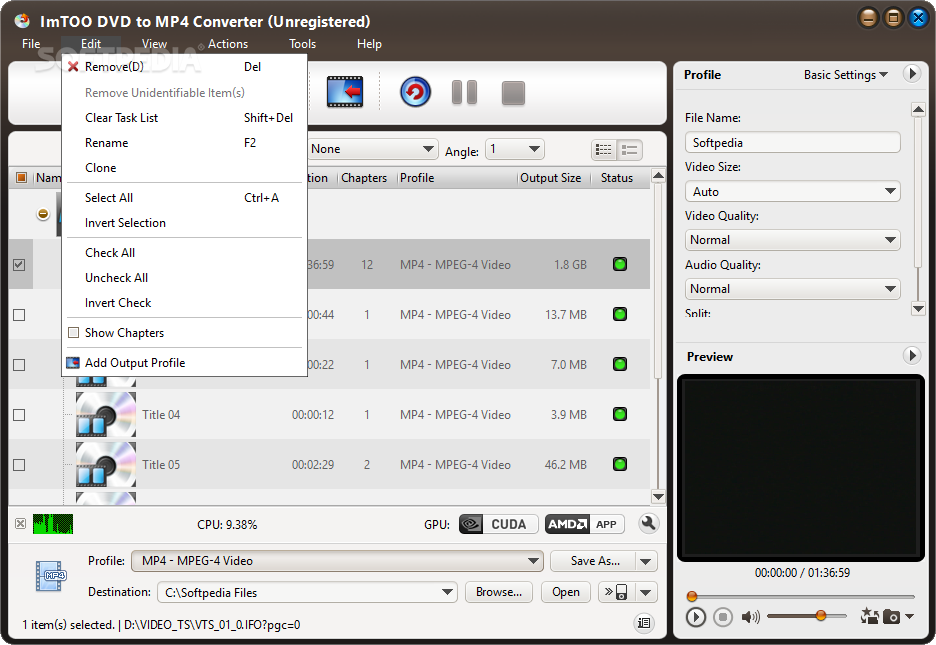Open the File menu

31,44
